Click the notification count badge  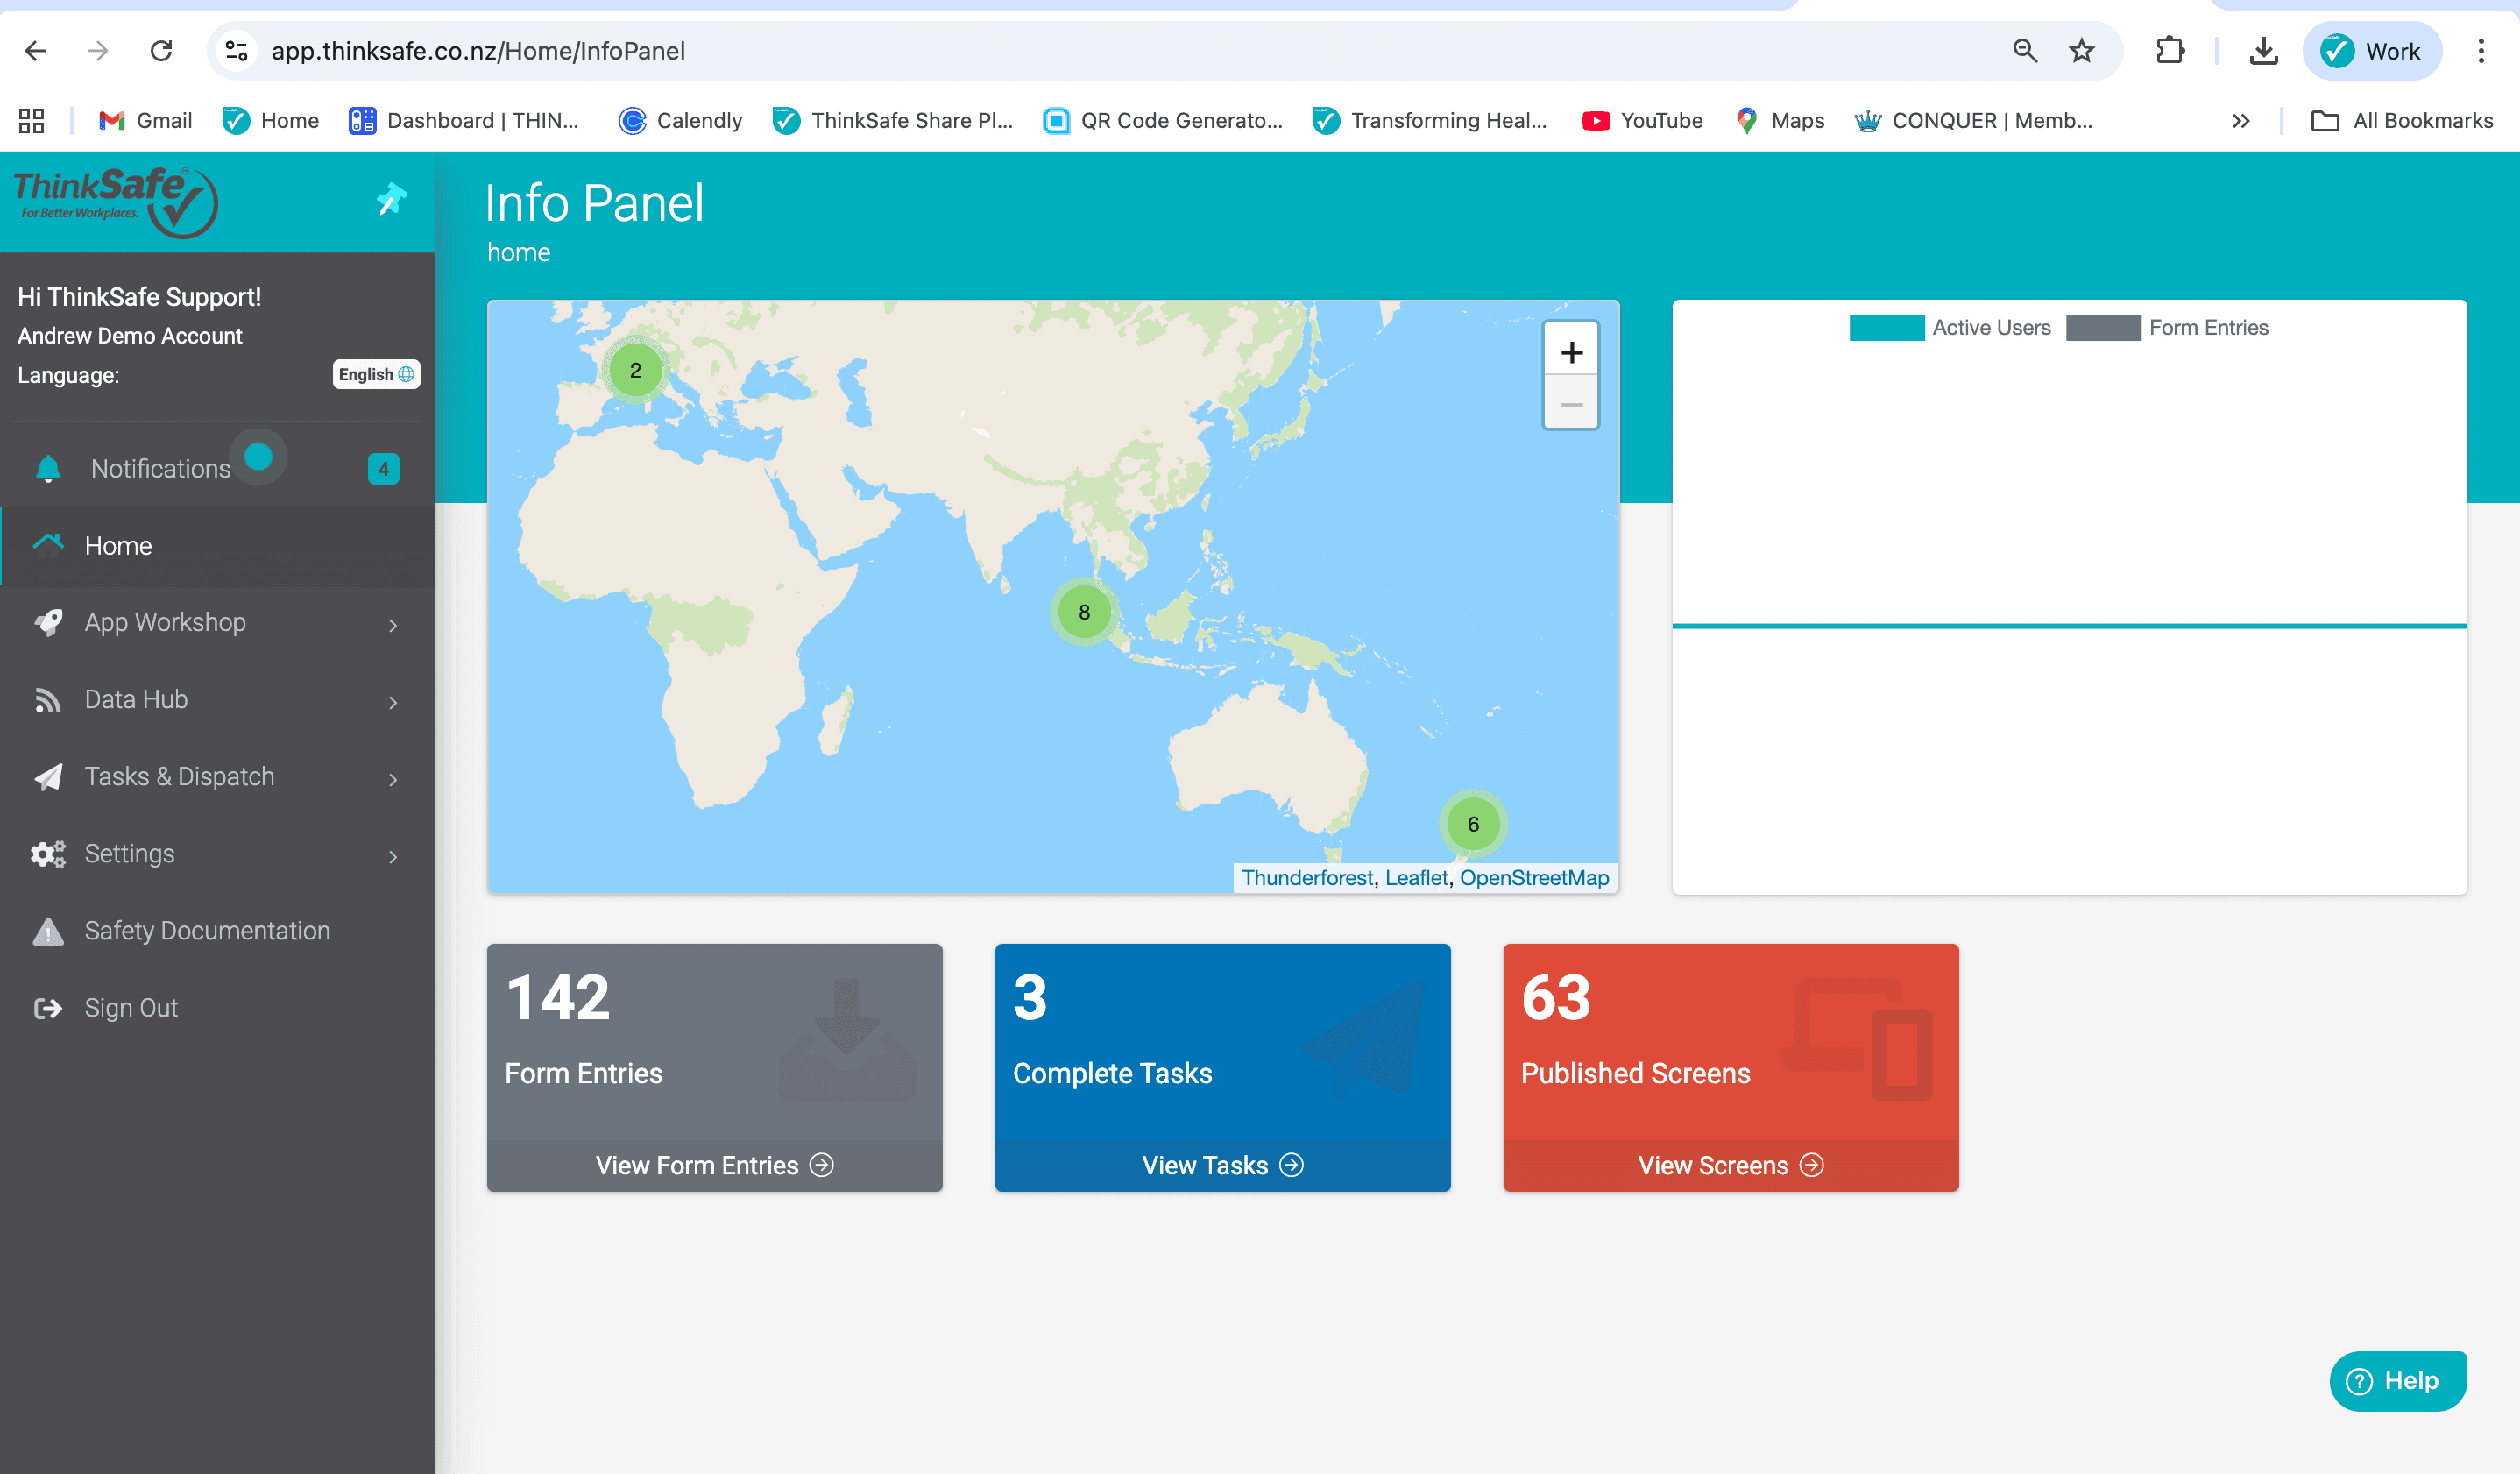point(383,468)
